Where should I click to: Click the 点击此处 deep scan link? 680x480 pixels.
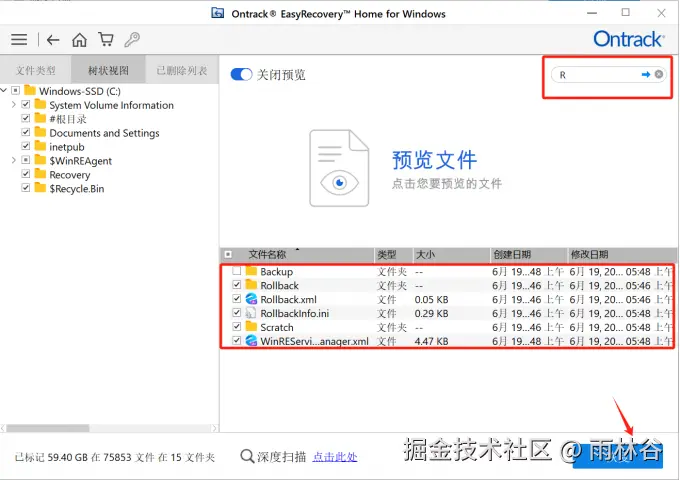click(335, 457)
